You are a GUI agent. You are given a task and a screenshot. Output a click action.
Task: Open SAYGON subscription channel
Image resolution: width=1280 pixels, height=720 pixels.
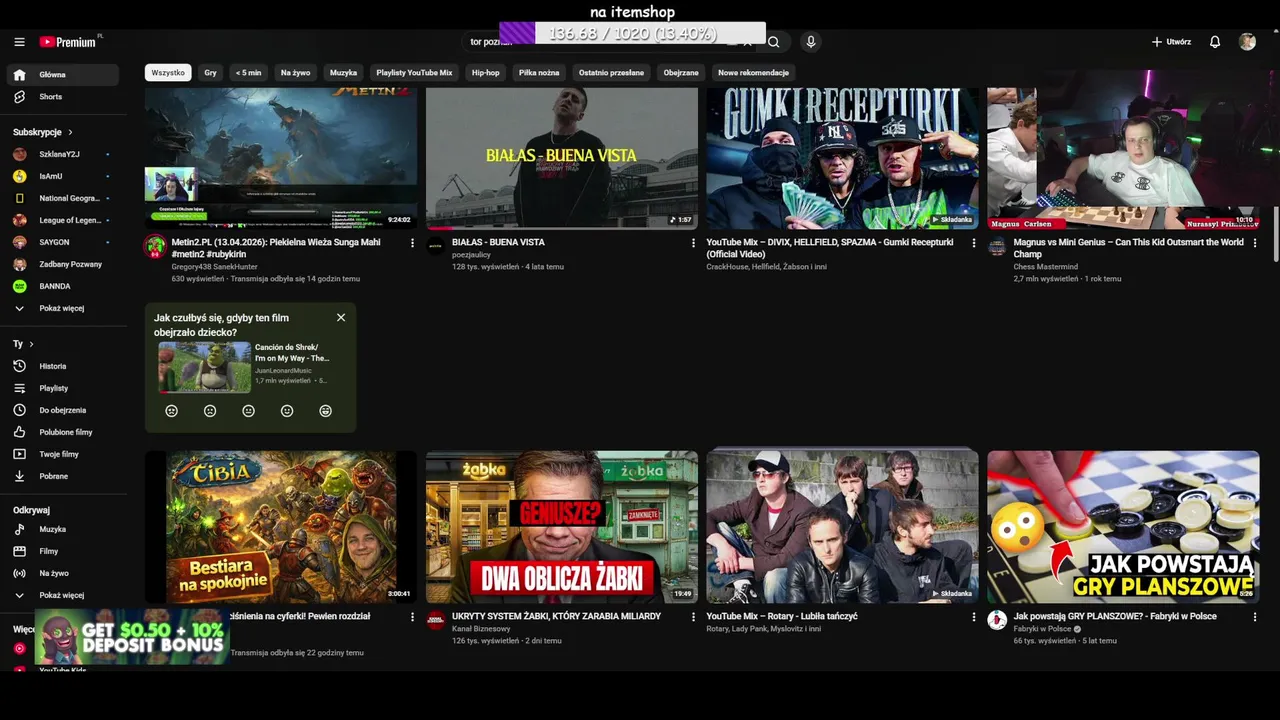[x=63, y=242]
